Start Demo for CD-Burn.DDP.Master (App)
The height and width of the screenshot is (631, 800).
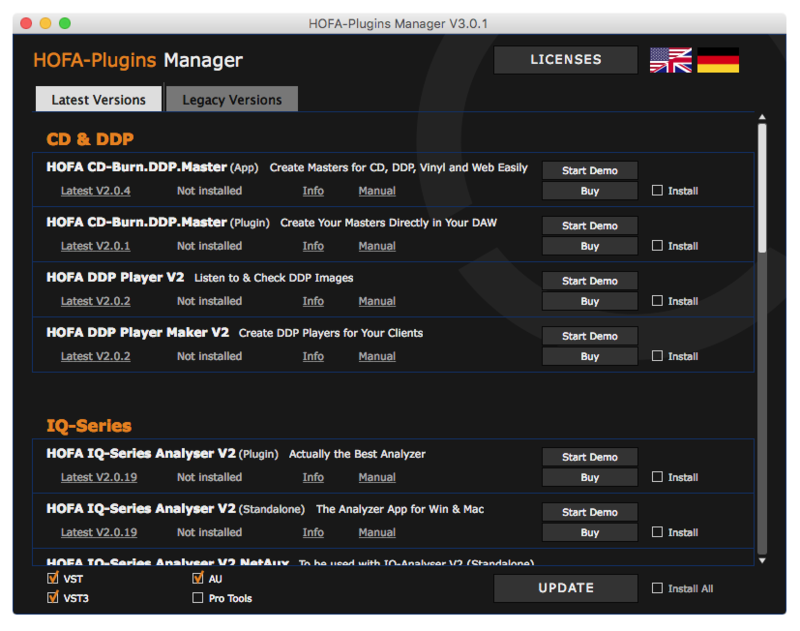click(x=590, y=170)
